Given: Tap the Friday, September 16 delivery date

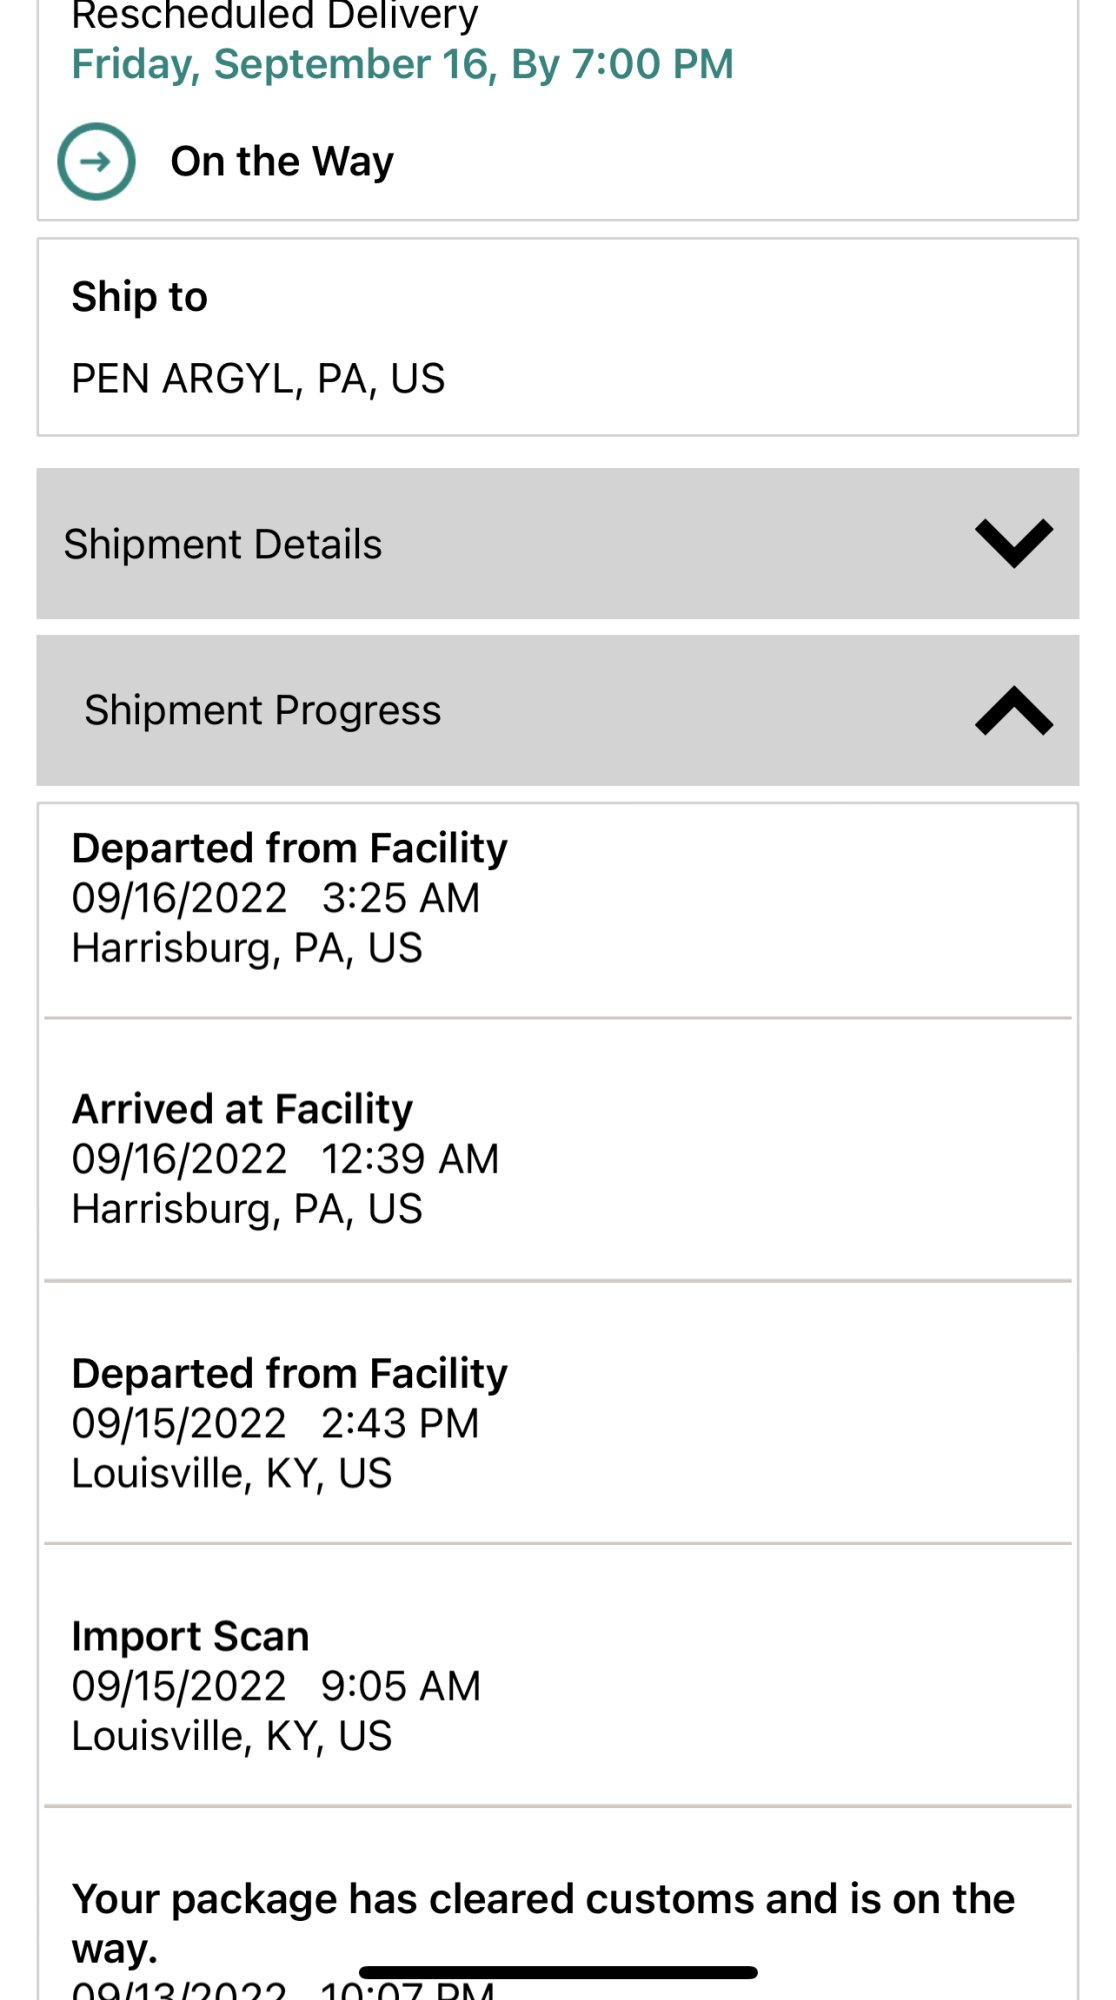Looking at the screenshot, I should click(x=402, y=64).
